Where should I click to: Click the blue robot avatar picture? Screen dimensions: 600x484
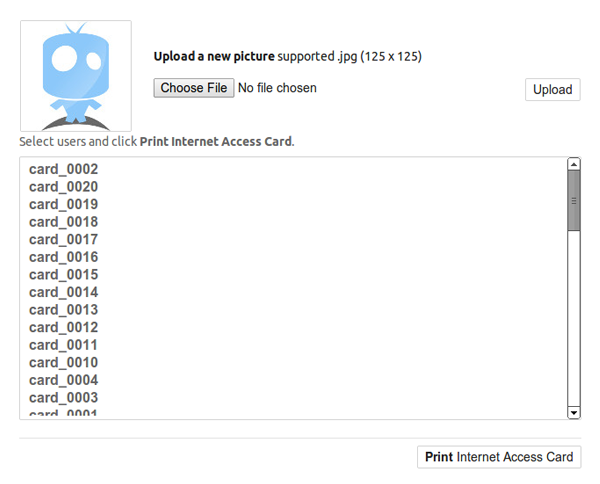click(76, 76)
